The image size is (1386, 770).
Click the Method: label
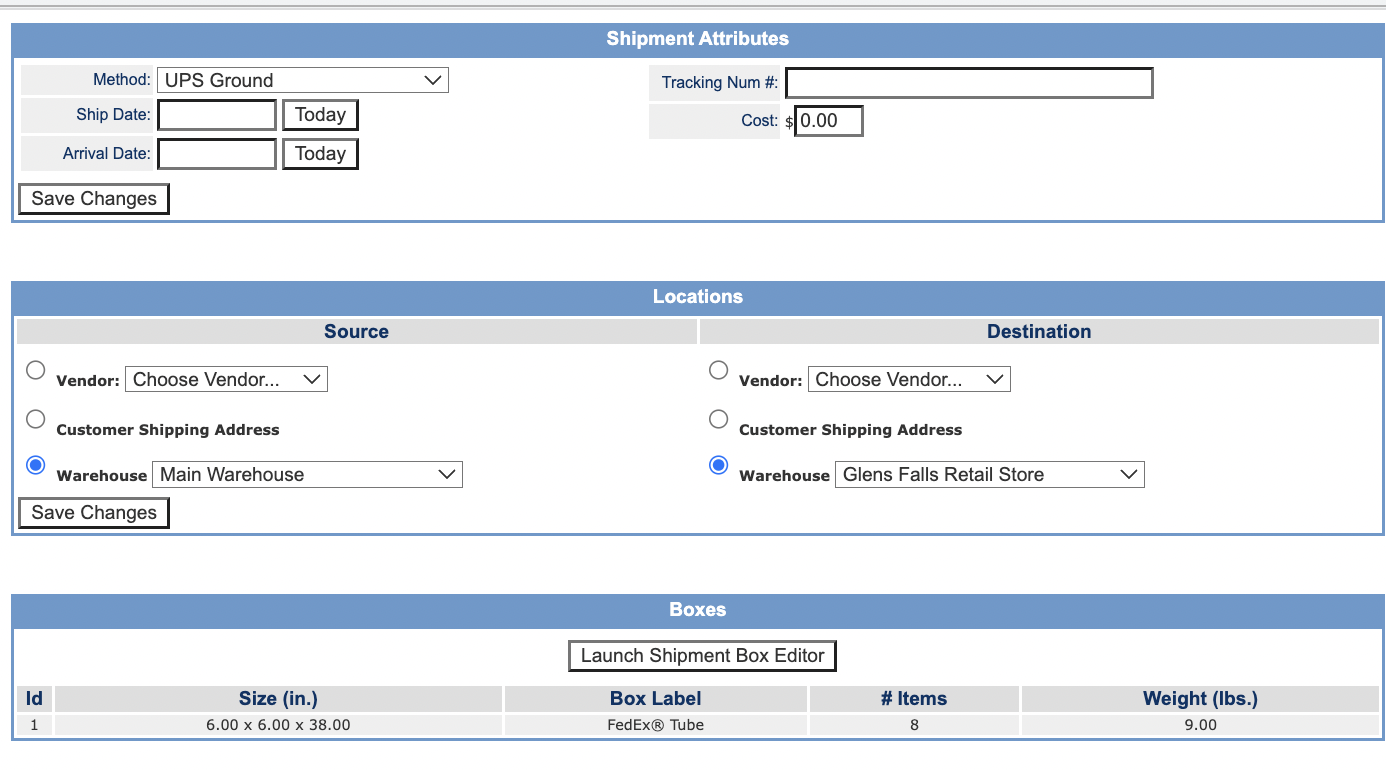click(122, 80)
